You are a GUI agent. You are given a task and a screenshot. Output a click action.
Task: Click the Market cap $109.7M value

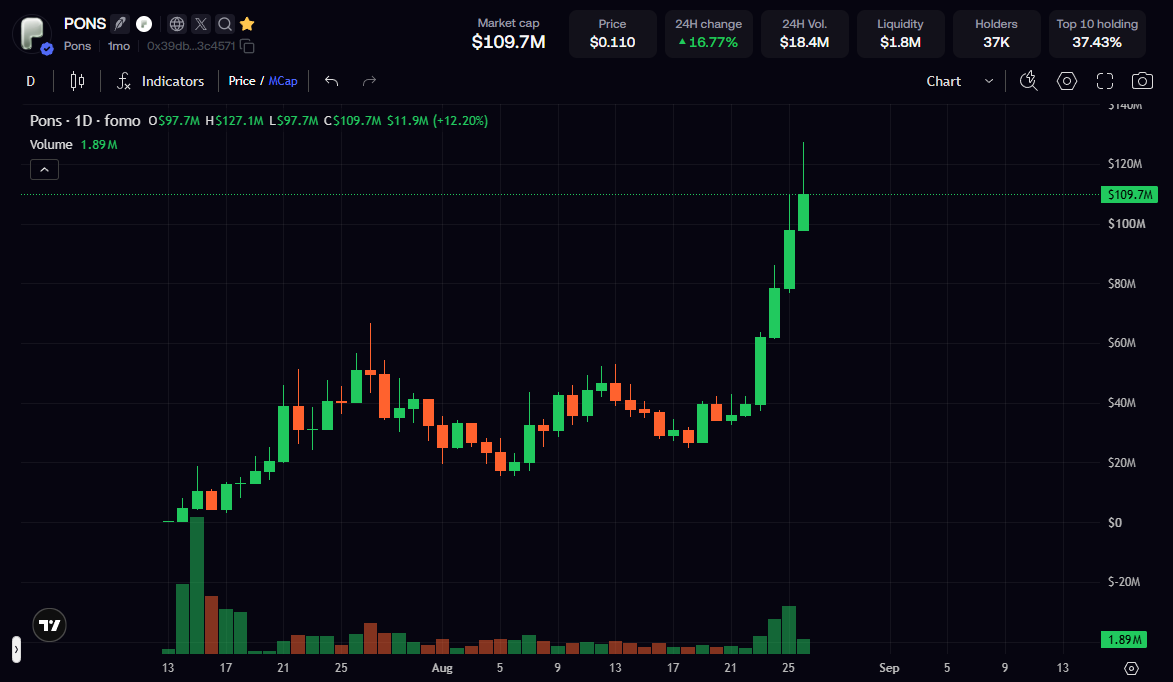(509, 42)
